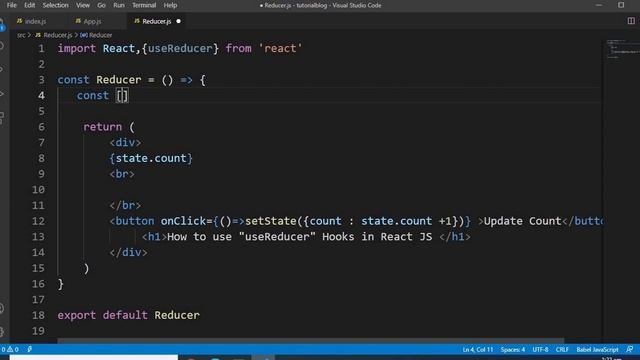
Task: Click the horizontal scrollbar below the editor
Action: coord(310,340)
